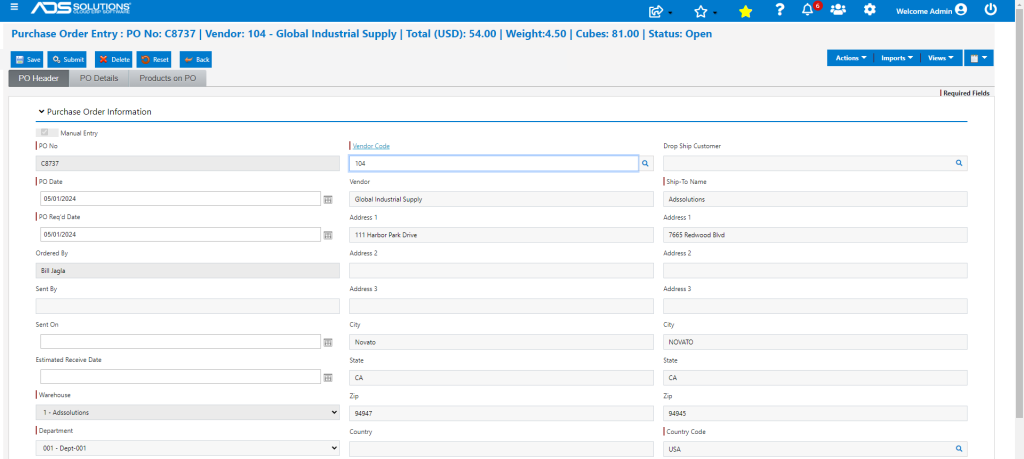Image resolution: width=1024 pixels, height=459 pixels.
Task: Click the yellow filled star icon
Action: point(745,11)
